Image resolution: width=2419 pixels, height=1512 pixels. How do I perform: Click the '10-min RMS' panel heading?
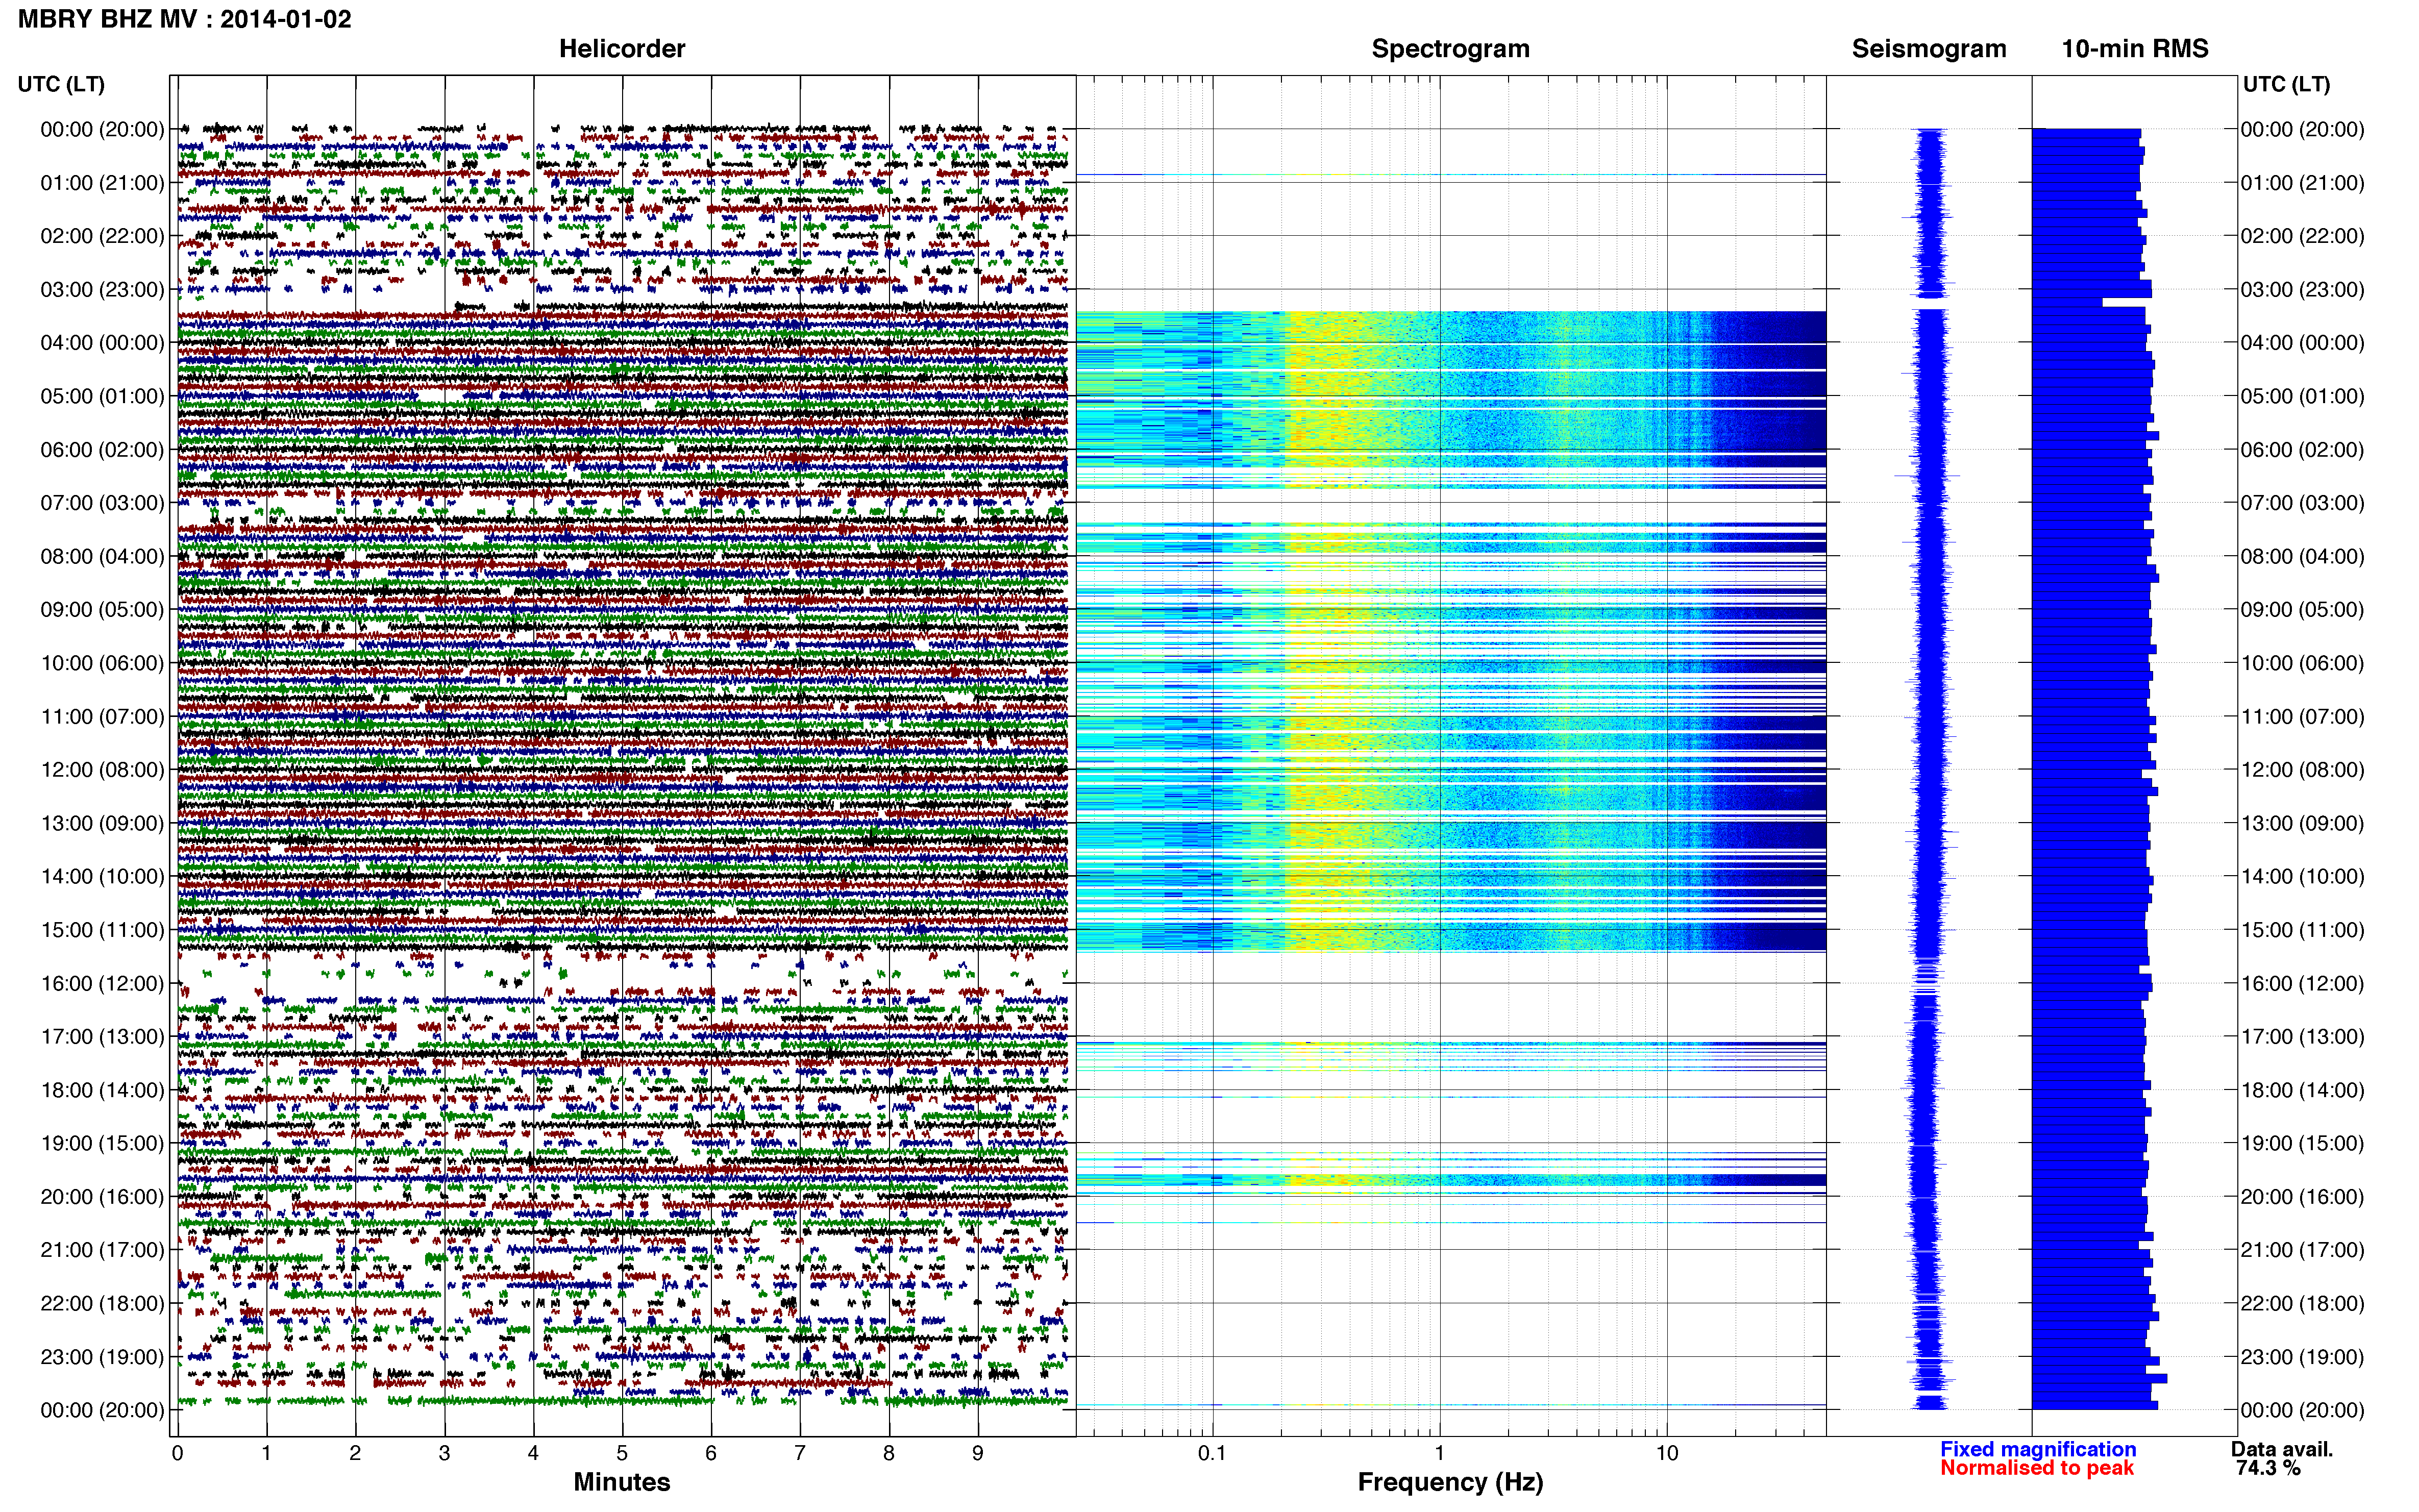pos(2135,48)
